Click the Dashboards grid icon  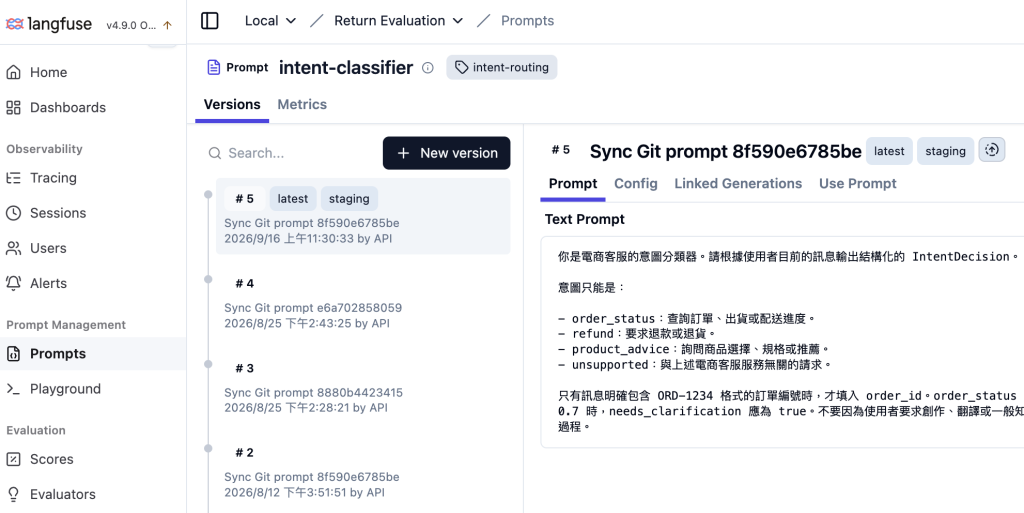[13, 108]
